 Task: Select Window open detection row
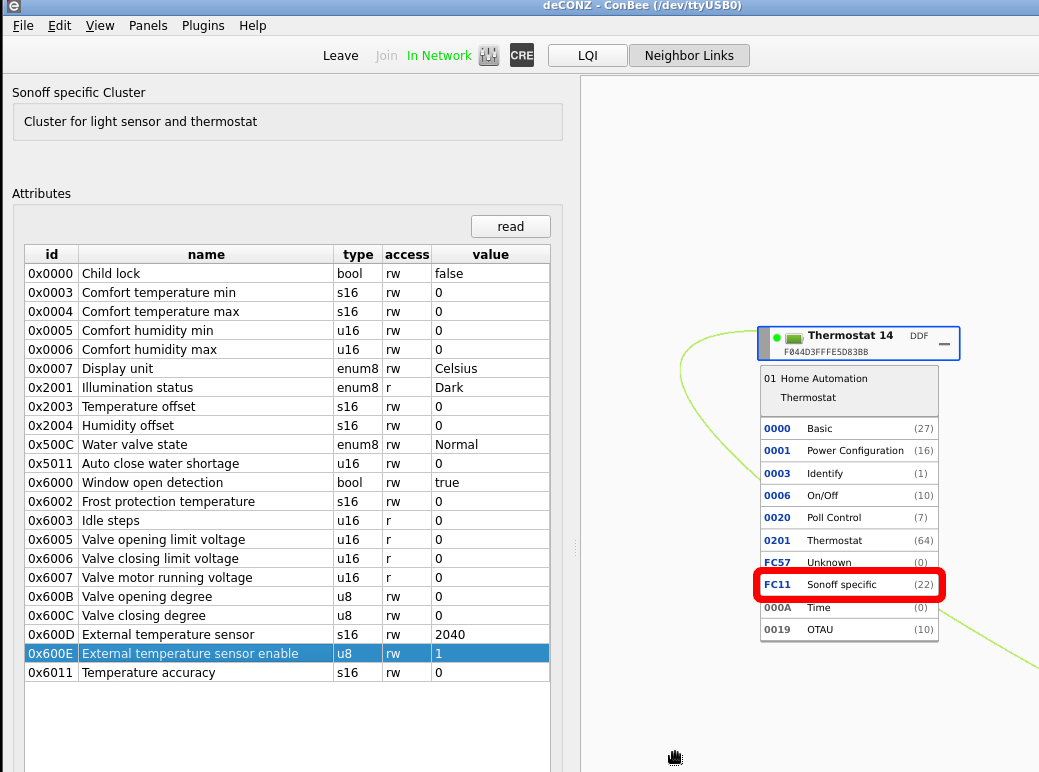(x=287, y=482)
